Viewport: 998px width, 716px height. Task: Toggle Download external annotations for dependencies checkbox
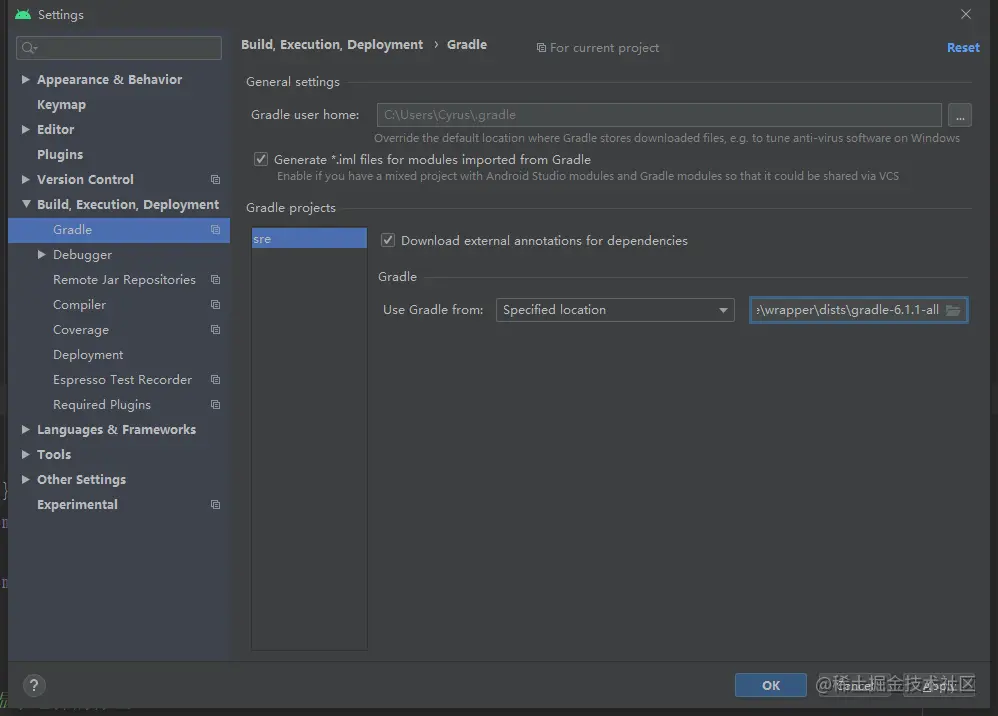(388, 241)
